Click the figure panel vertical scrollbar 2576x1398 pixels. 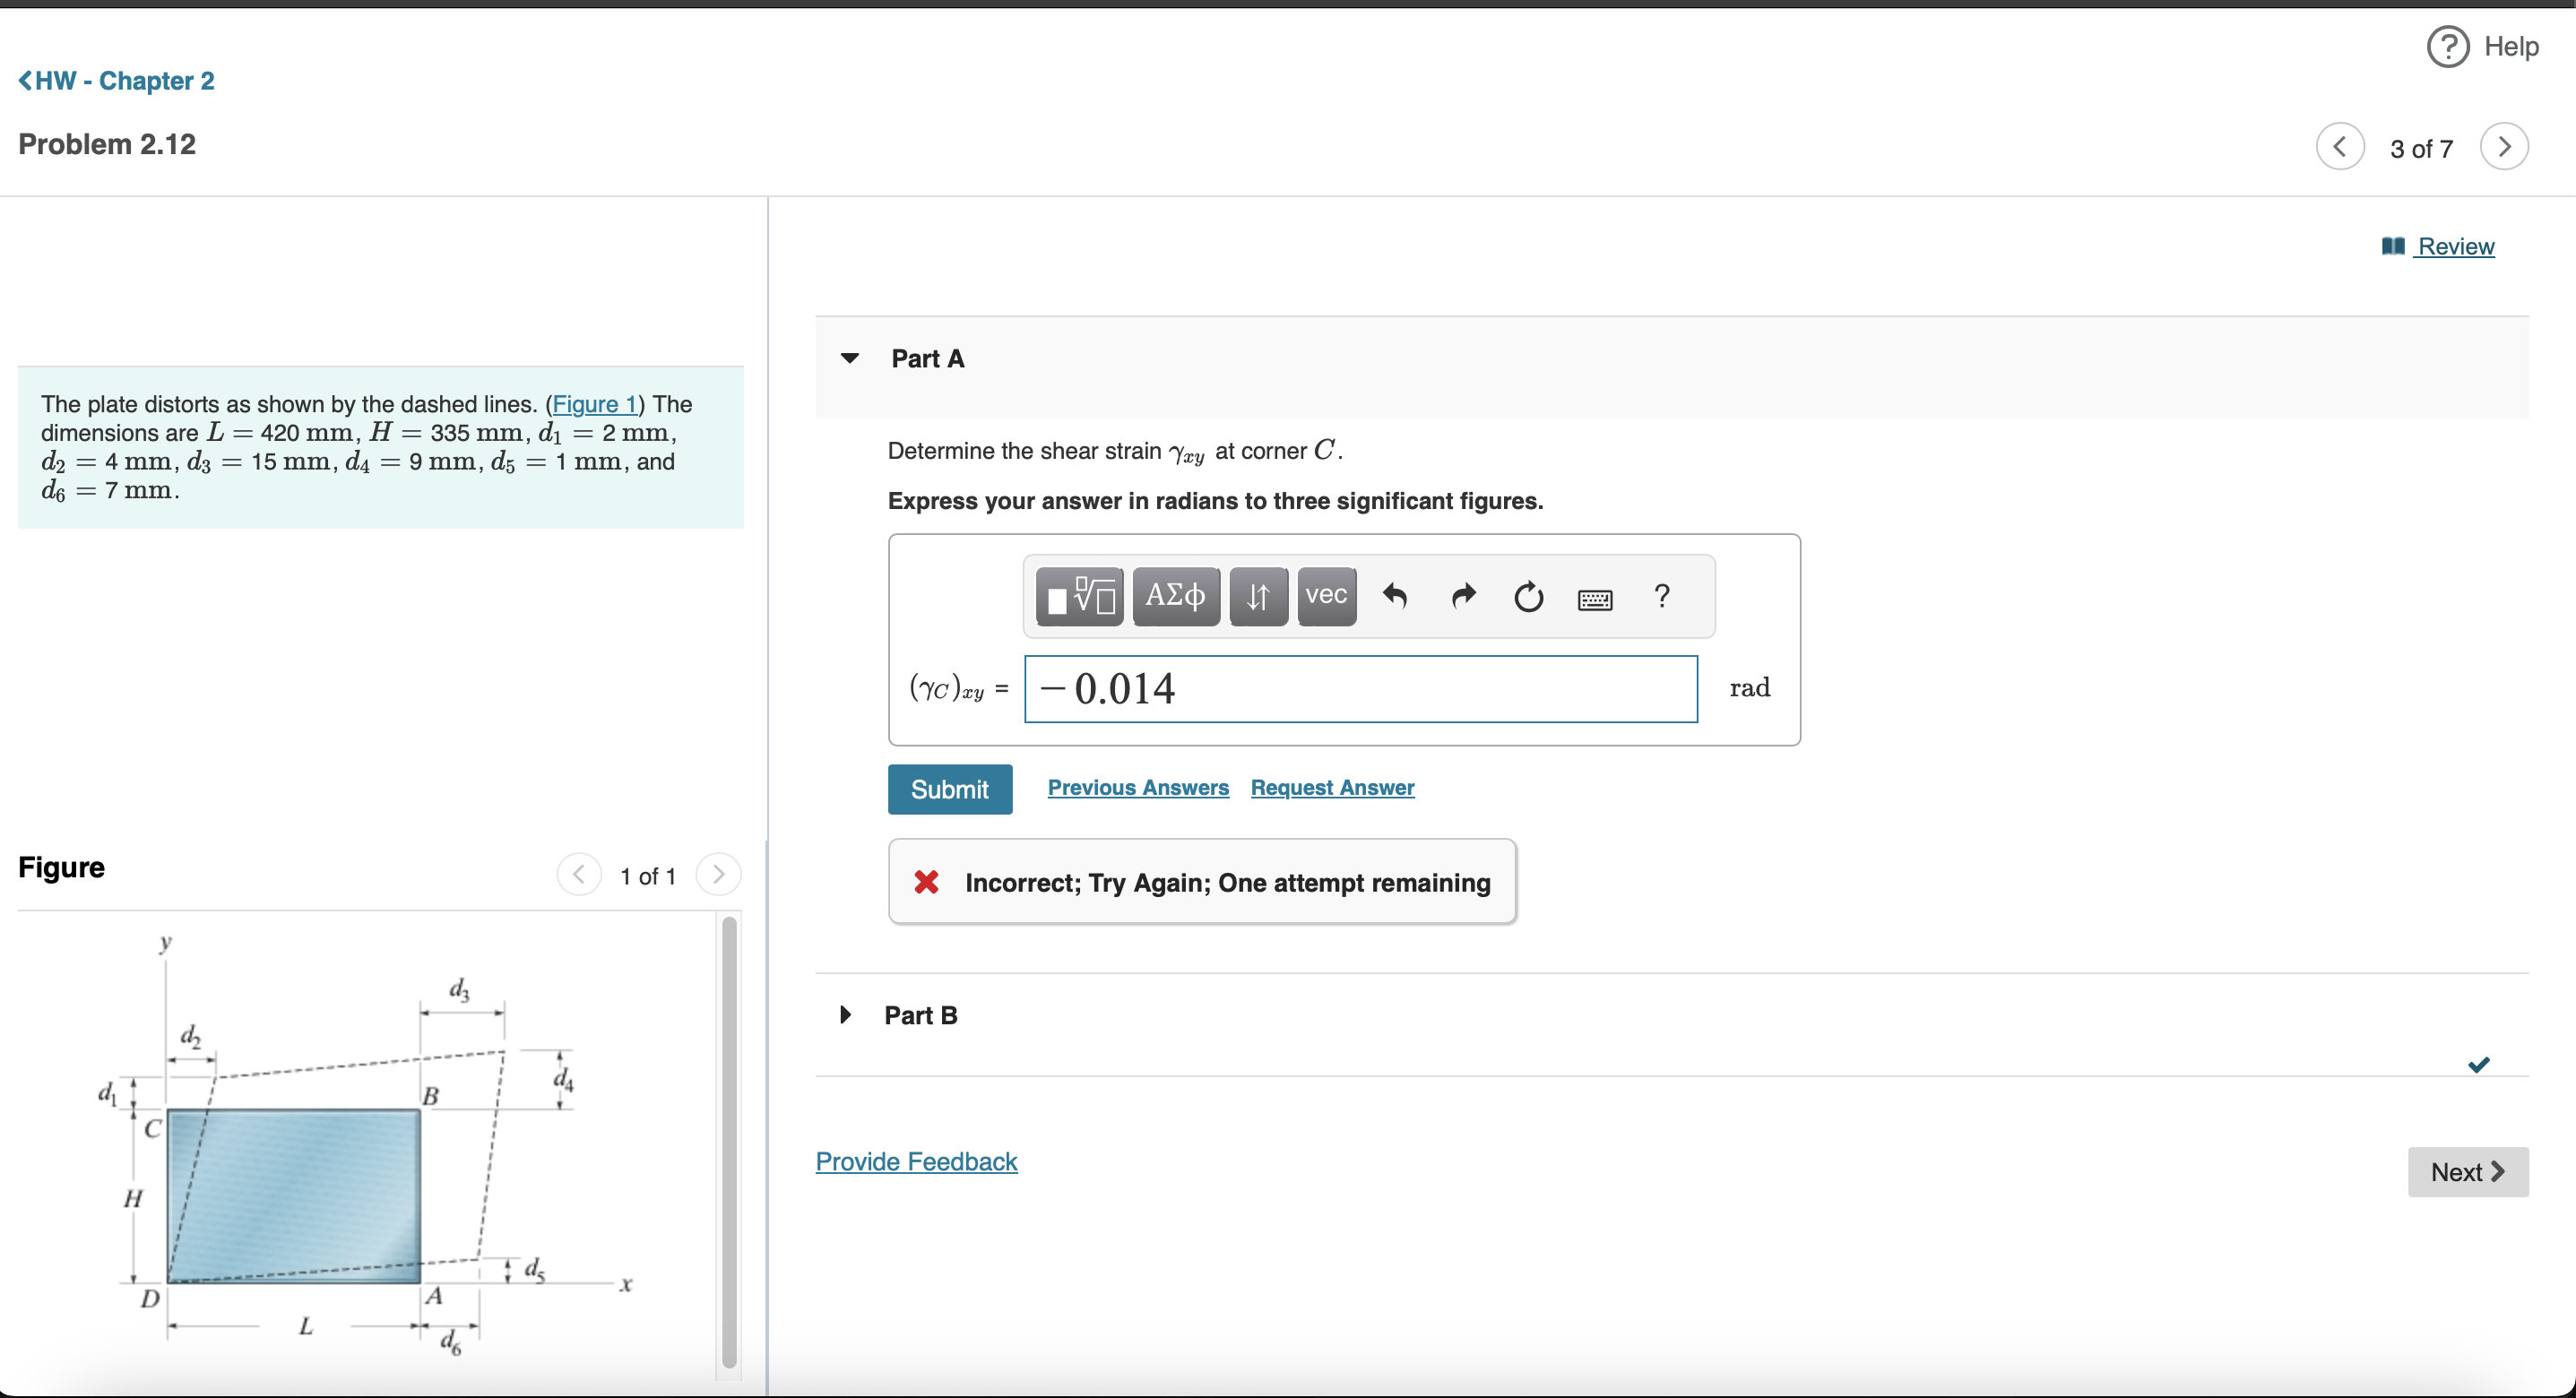(729, 1140)
